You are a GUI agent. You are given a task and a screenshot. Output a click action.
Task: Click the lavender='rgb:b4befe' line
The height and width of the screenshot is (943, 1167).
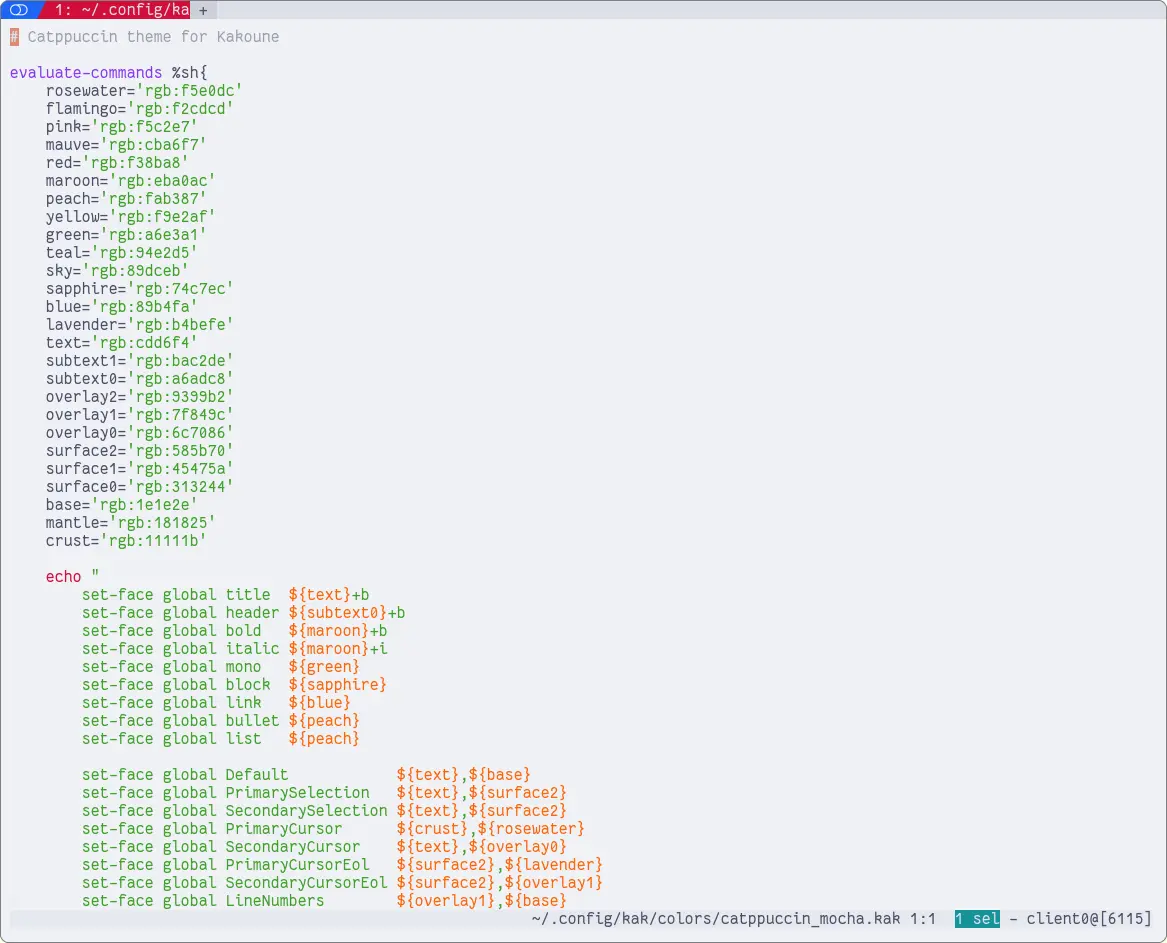[x=139, y=325]
